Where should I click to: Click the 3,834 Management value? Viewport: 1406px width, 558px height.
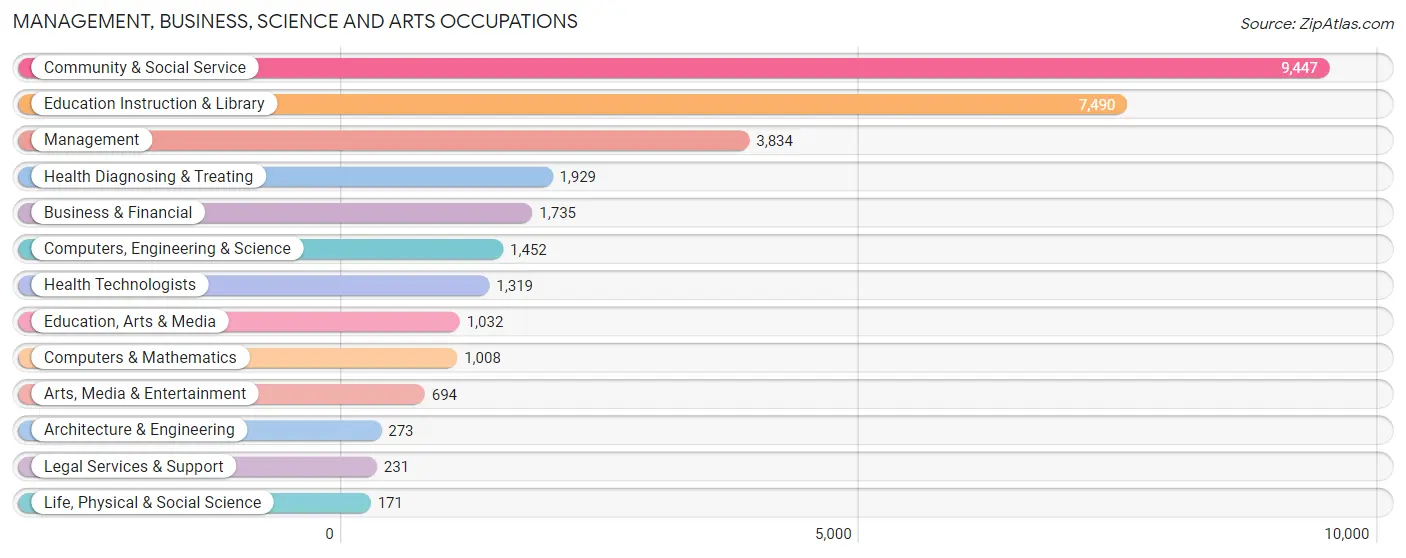[x=774, y=141]
